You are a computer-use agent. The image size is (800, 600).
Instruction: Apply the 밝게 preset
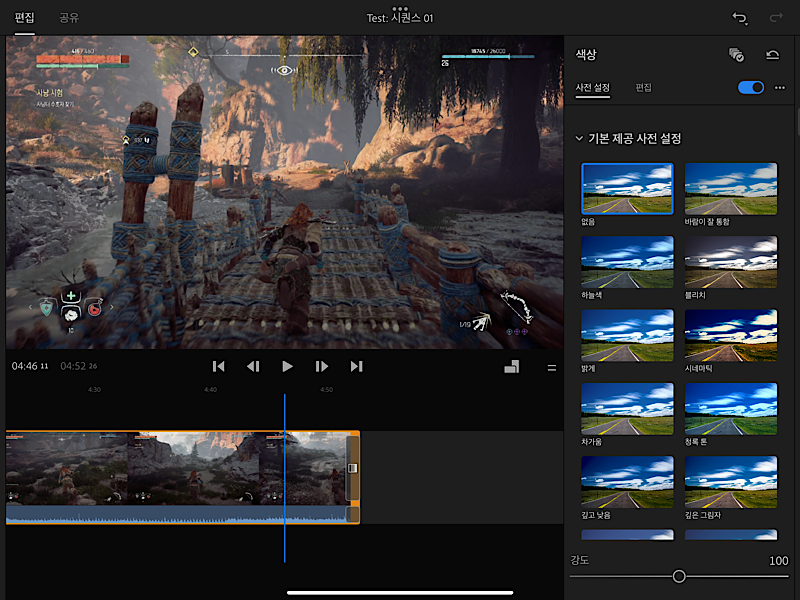coord(627,335)
